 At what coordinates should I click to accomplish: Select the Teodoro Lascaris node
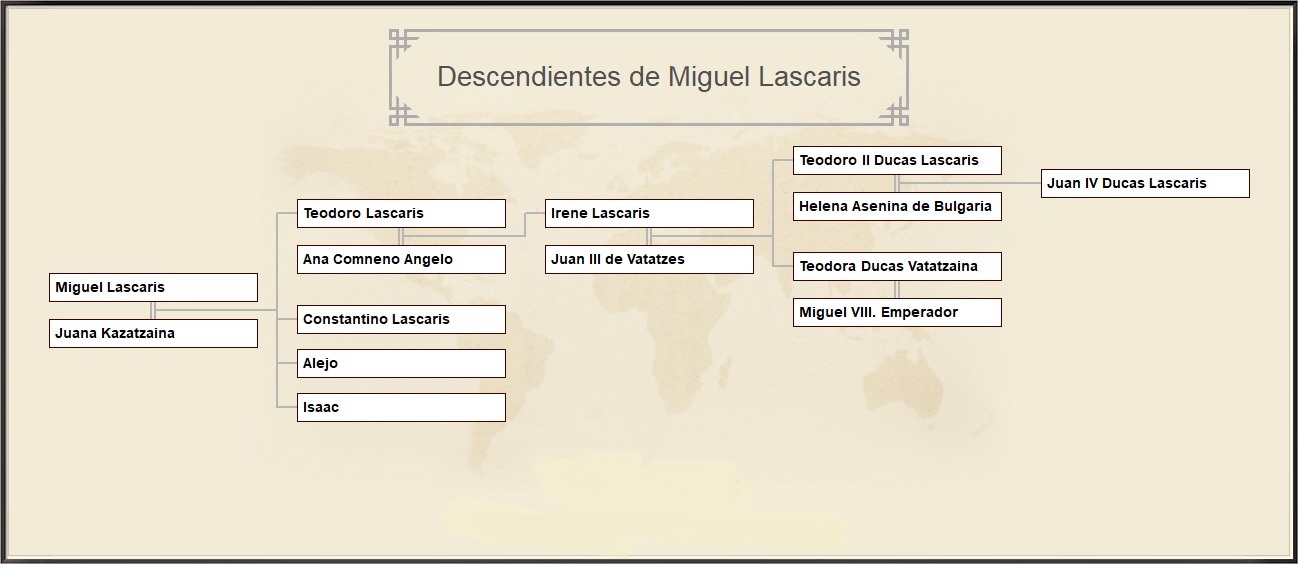click(401, 213)
